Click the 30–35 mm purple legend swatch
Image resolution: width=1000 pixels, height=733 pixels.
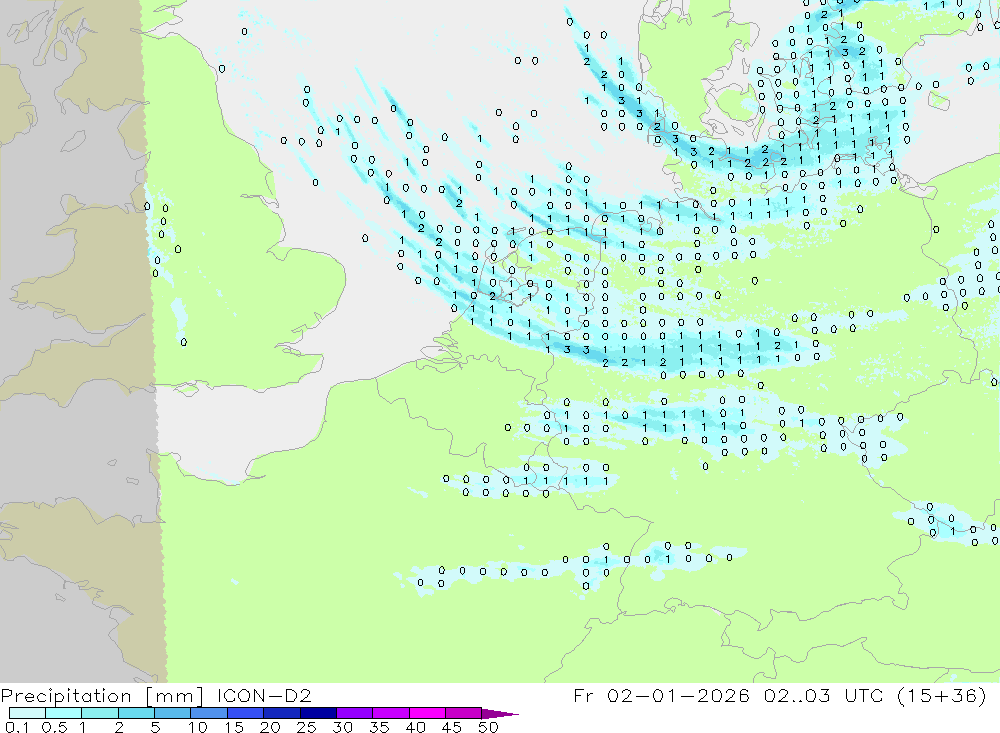tap(355, 713)
